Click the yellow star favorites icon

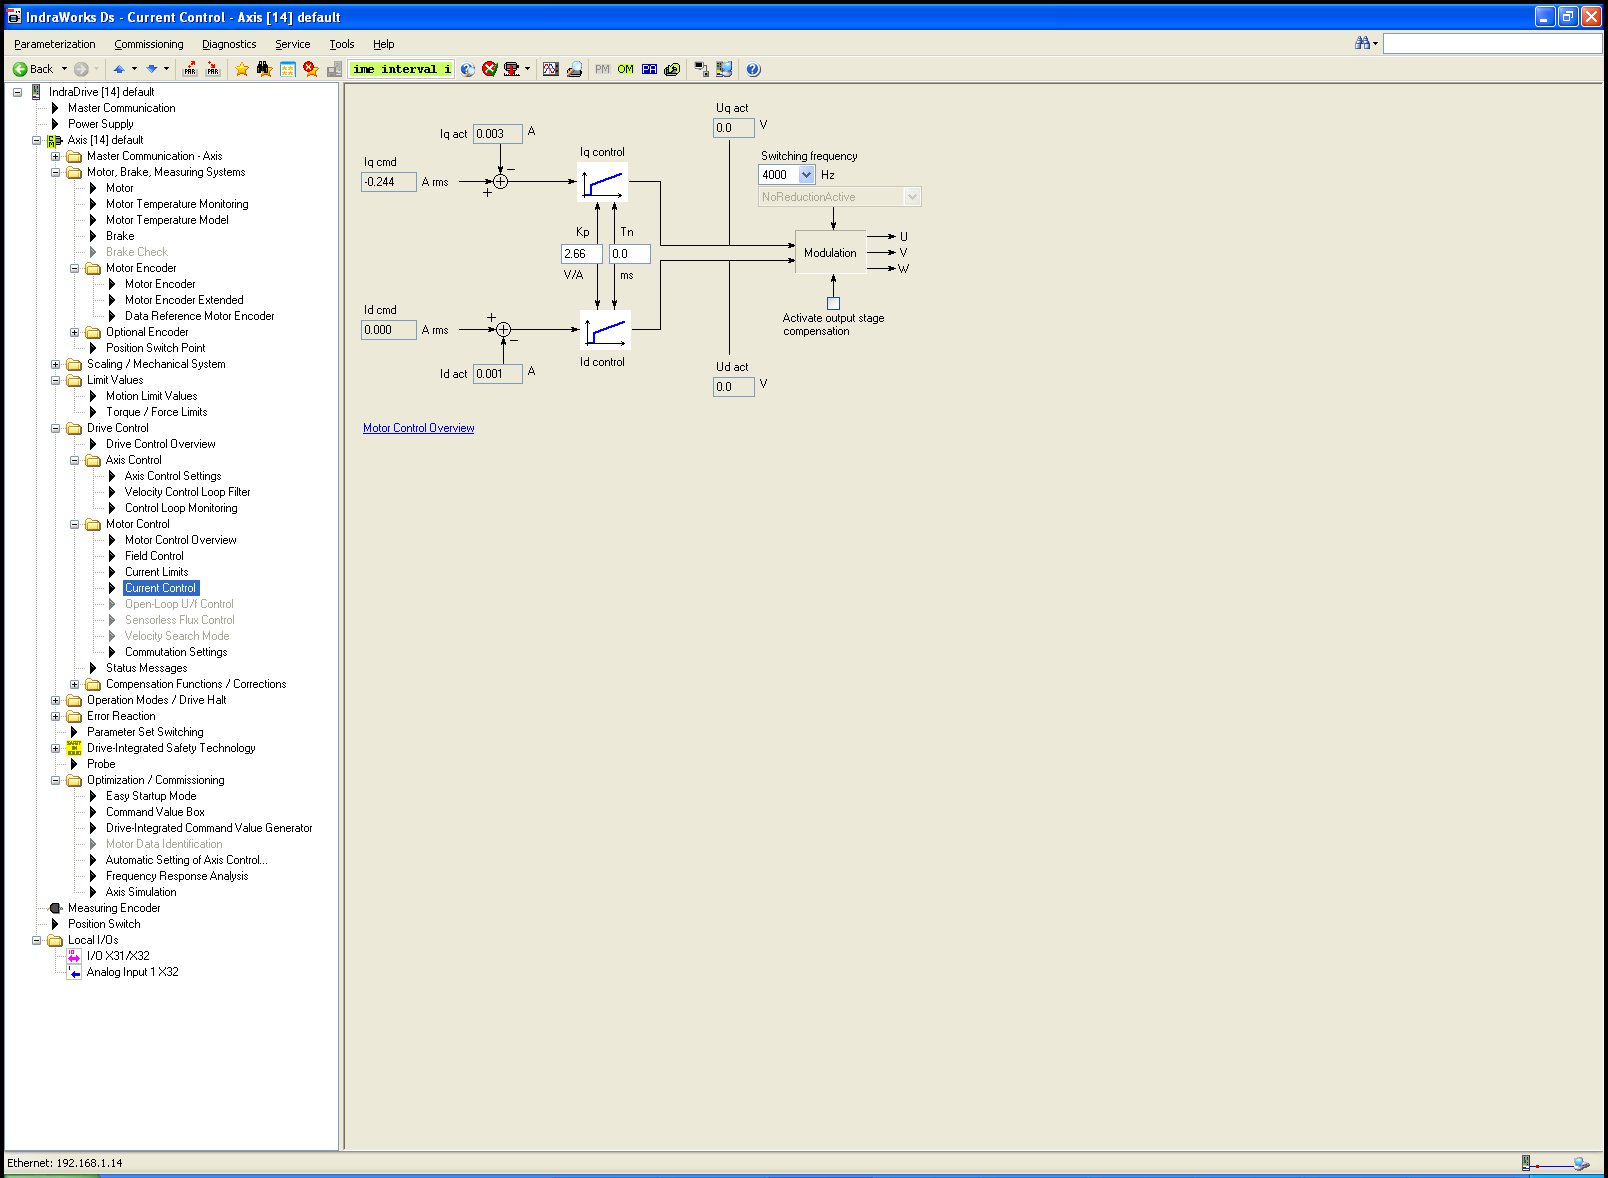[242, 69]
